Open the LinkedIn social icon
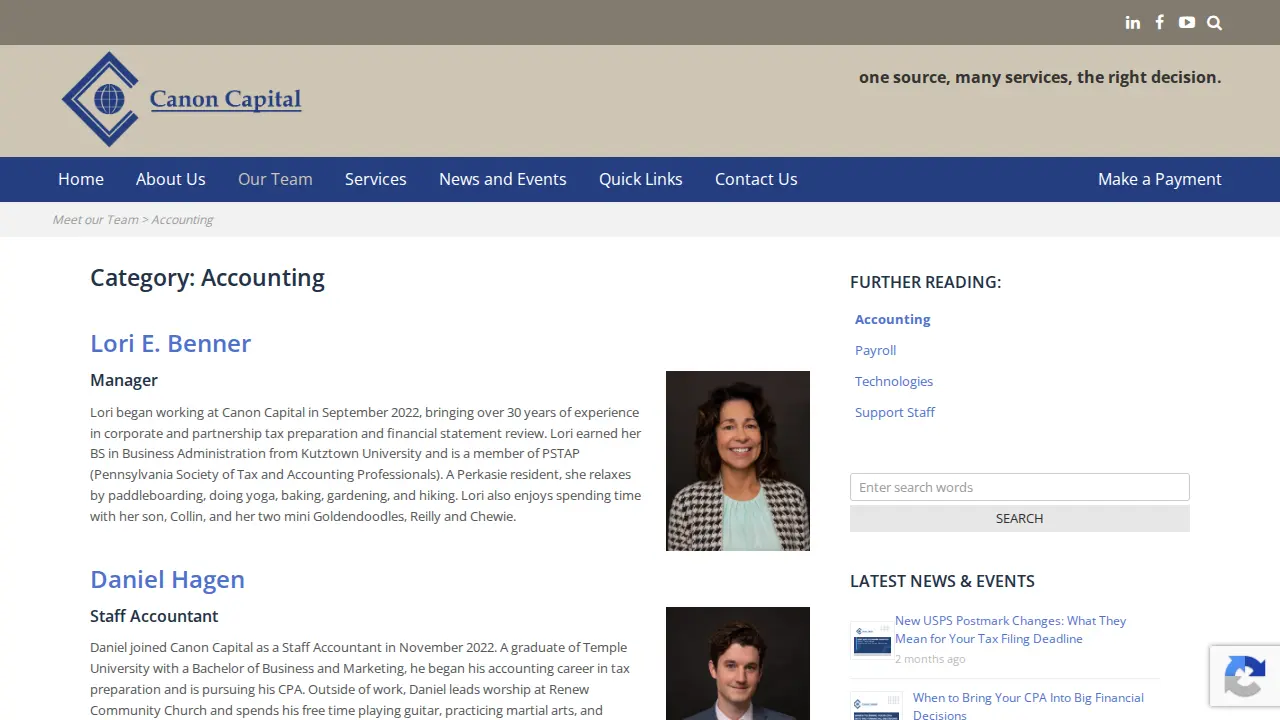 point(1132,22)
